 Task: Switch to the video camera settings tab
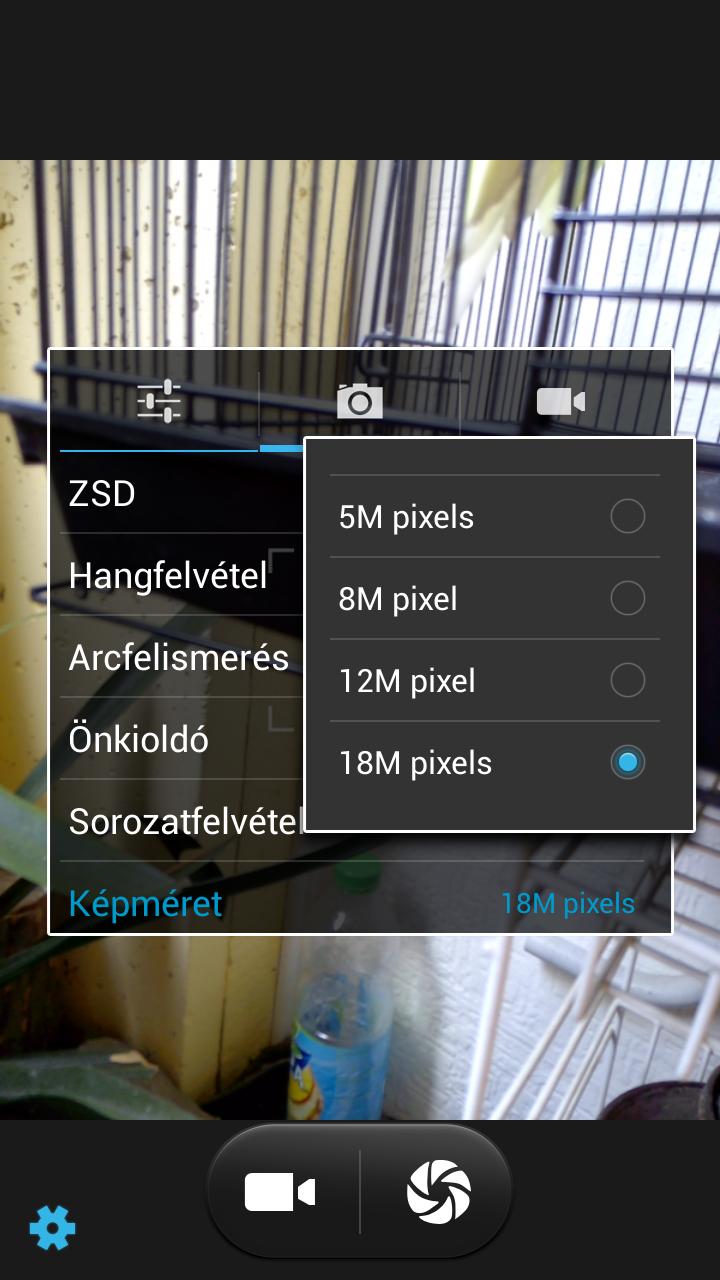point(560,402)
